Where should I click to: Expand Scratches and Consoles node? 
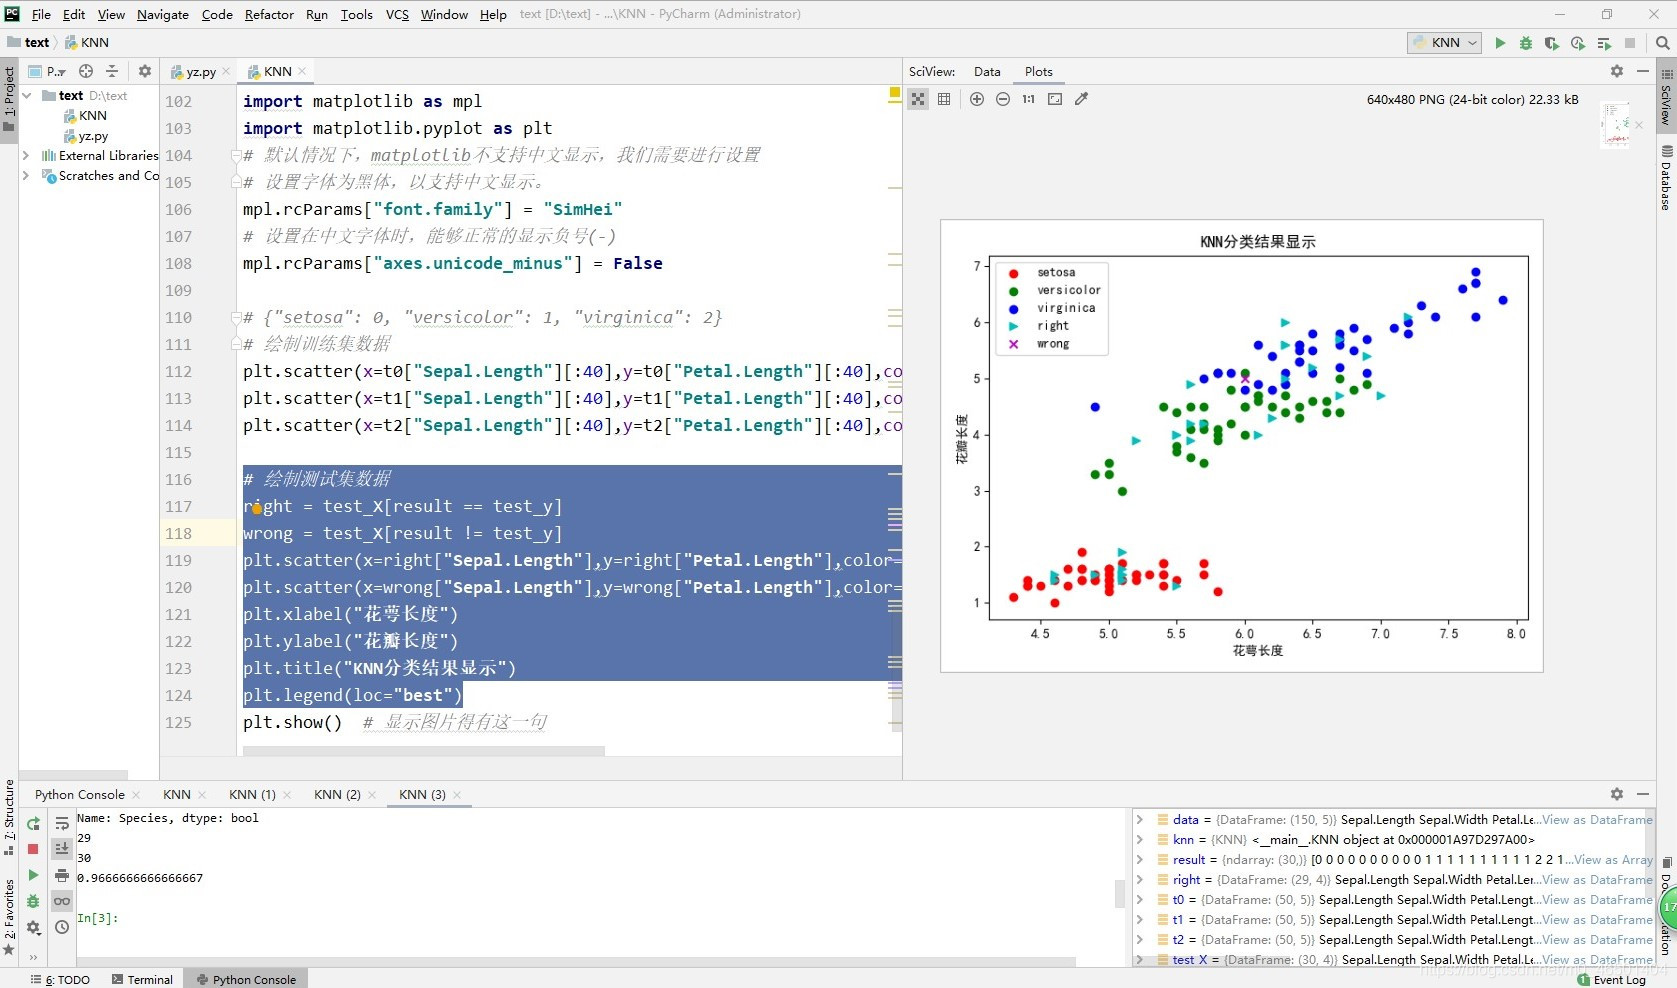point(27,176)
